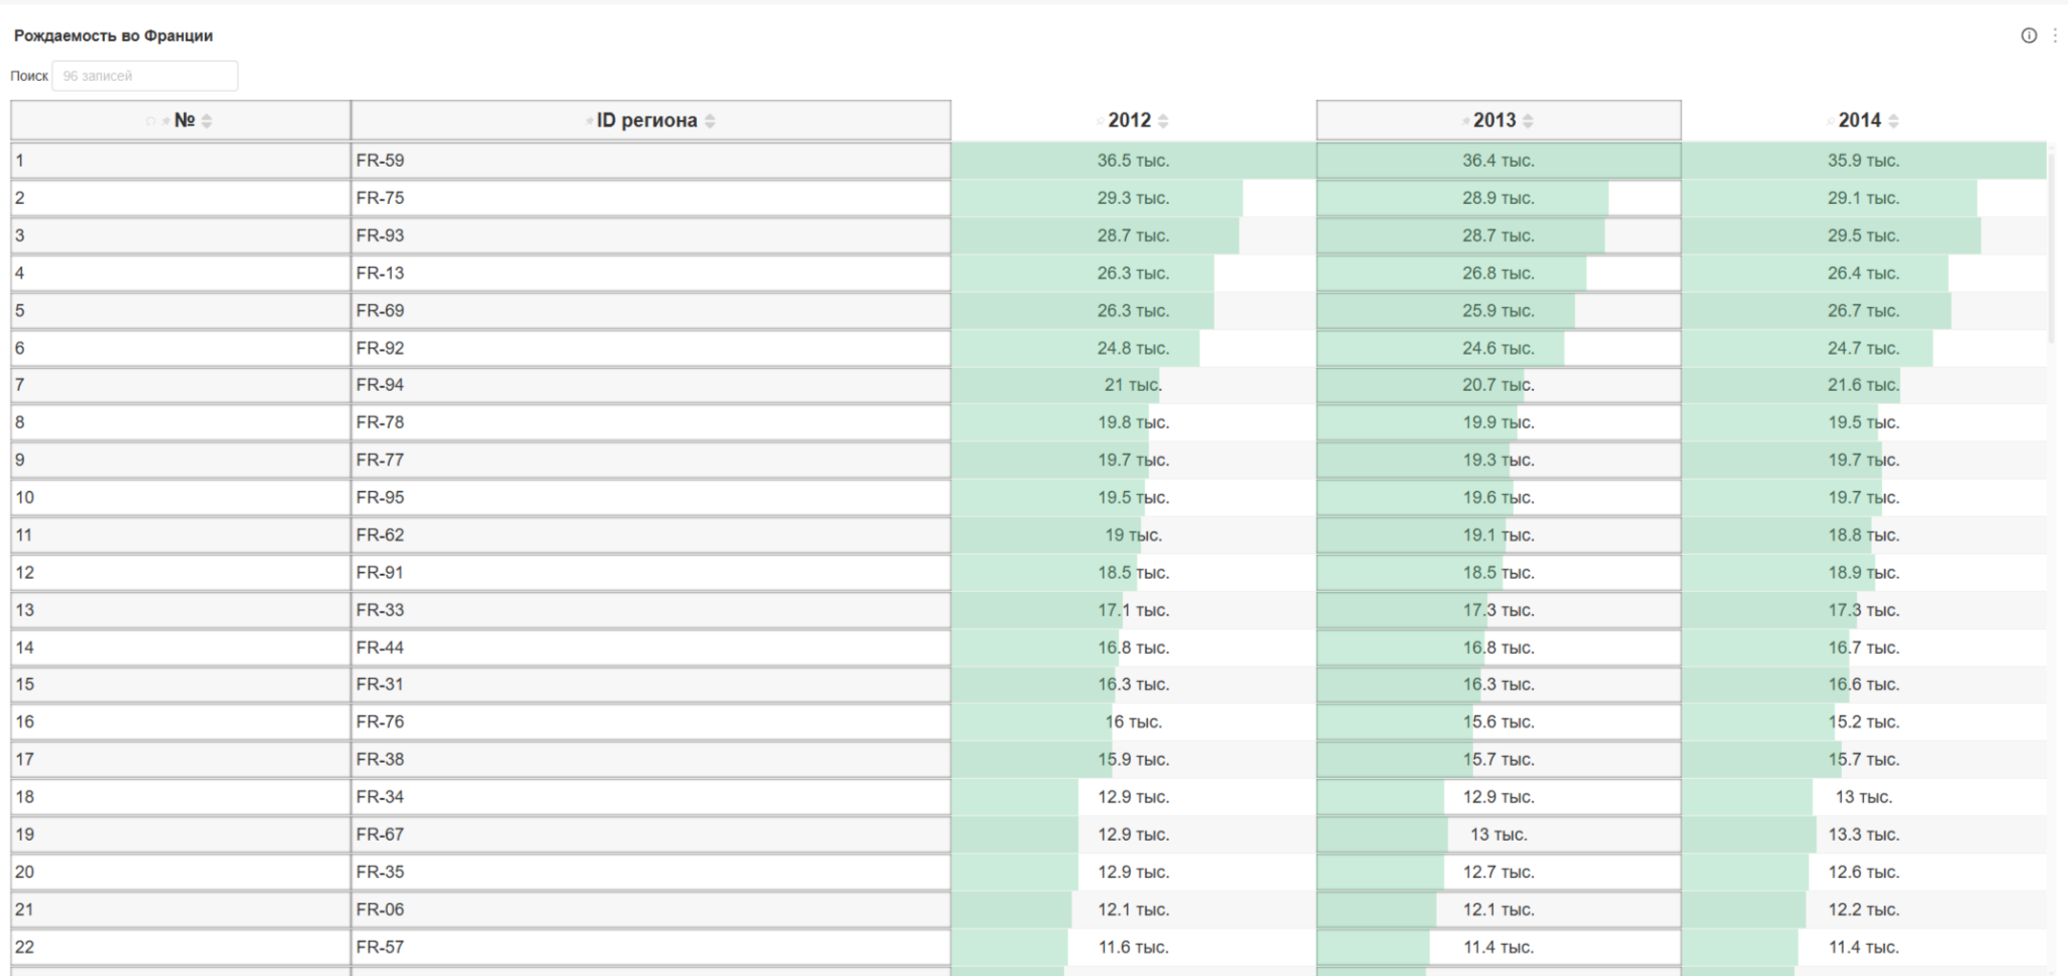Click the 36.5 тыс. value for 2012
Image resolution: width=2068 pixels, height=976 pixels.
[1133, 160]
